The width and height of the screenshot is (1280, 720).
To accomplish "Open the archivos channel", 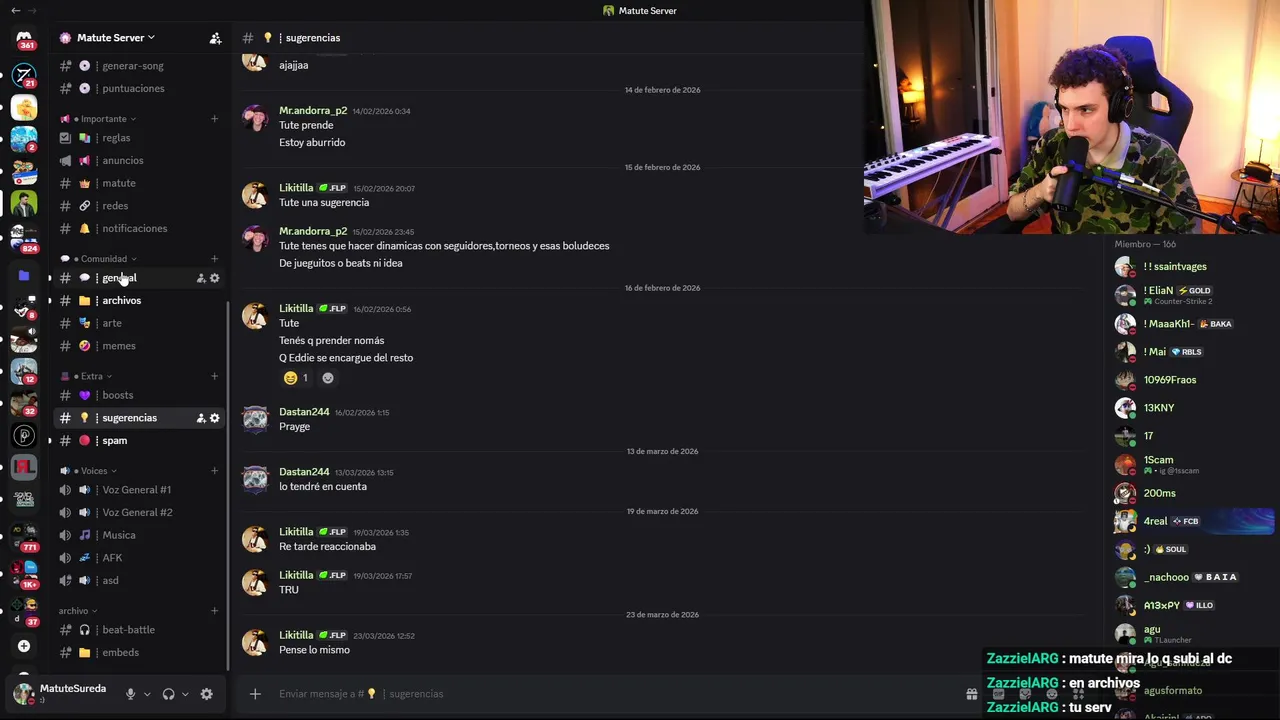I will [121, 301].
